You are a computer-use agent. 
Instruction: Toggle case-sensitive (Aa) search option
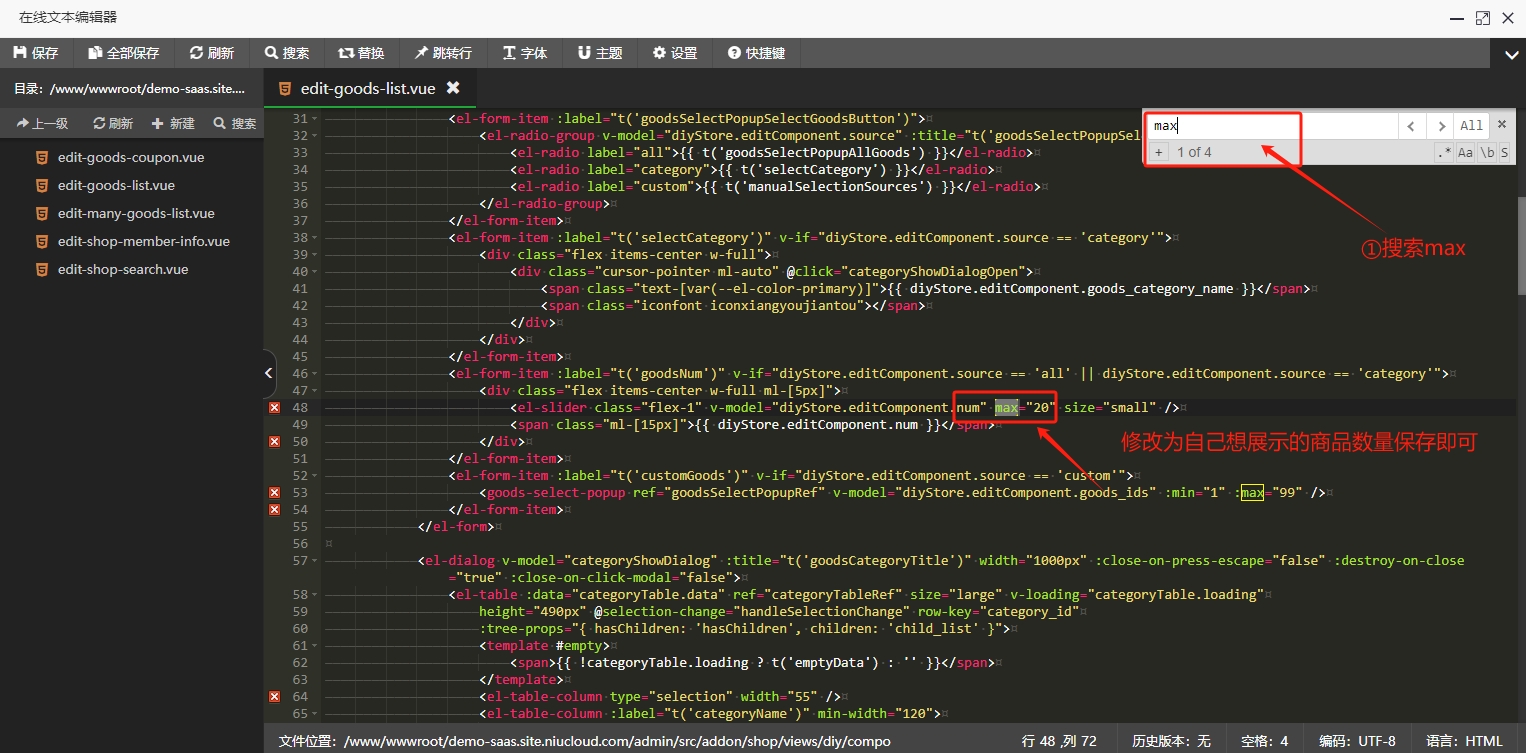[1465, 153]
